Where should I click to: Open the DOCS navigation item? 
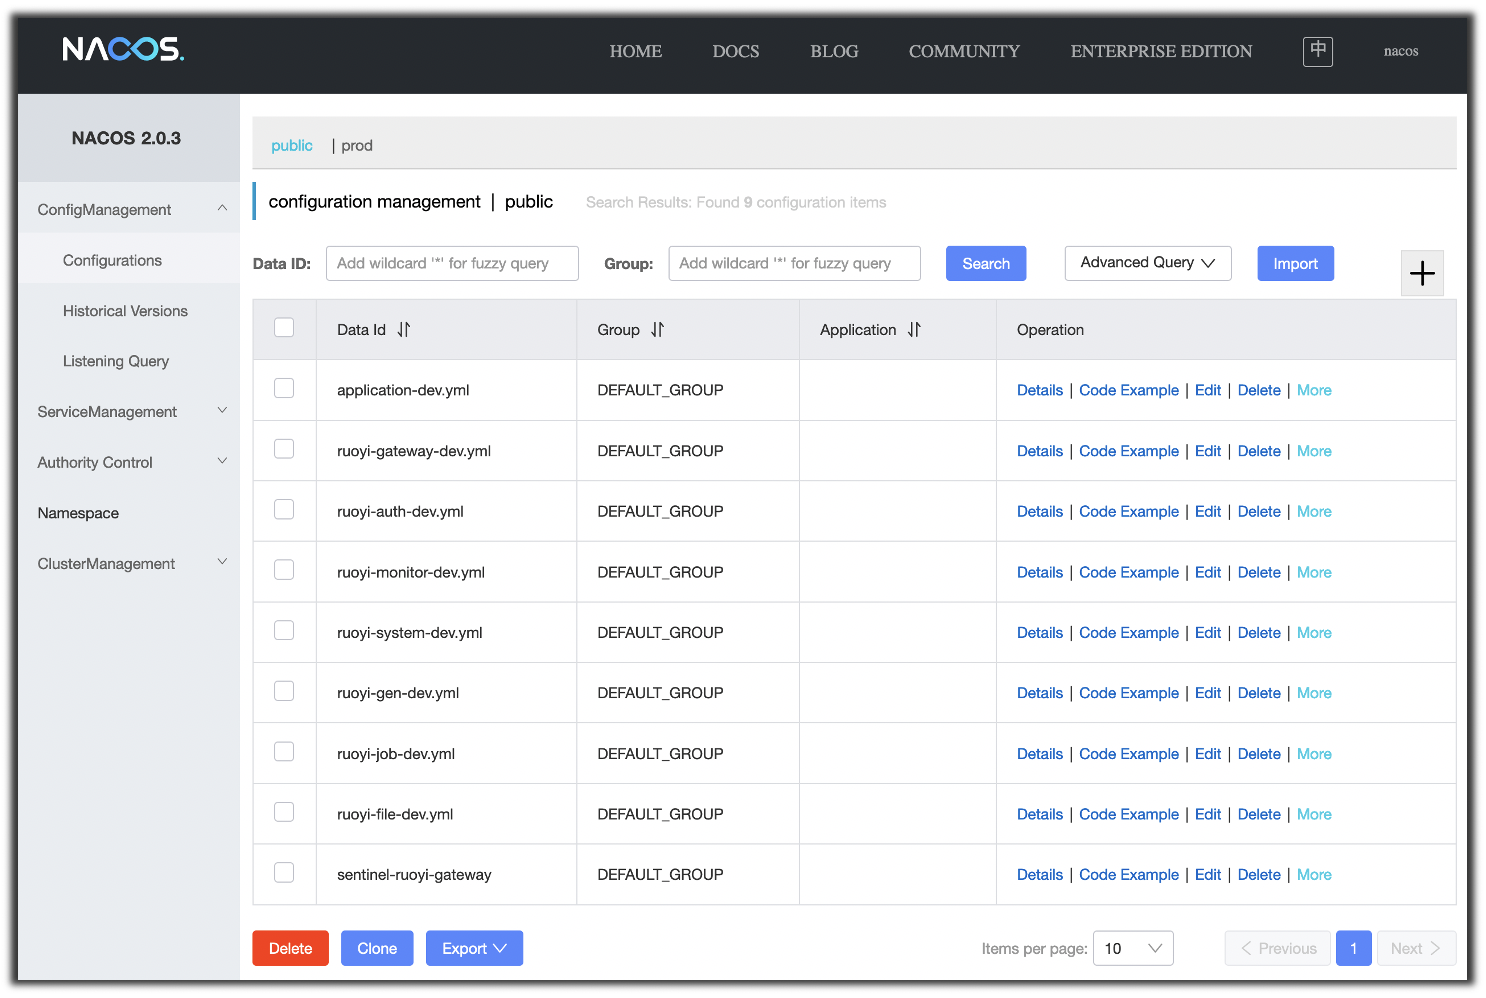(x=736, y=51)
